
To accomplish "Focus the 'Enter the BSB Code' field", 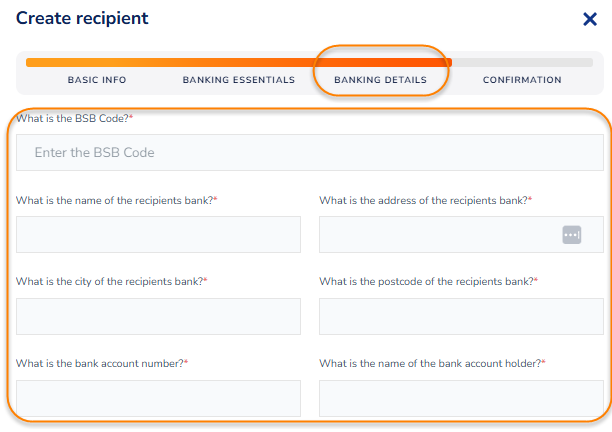I will (x=309, y=153).
